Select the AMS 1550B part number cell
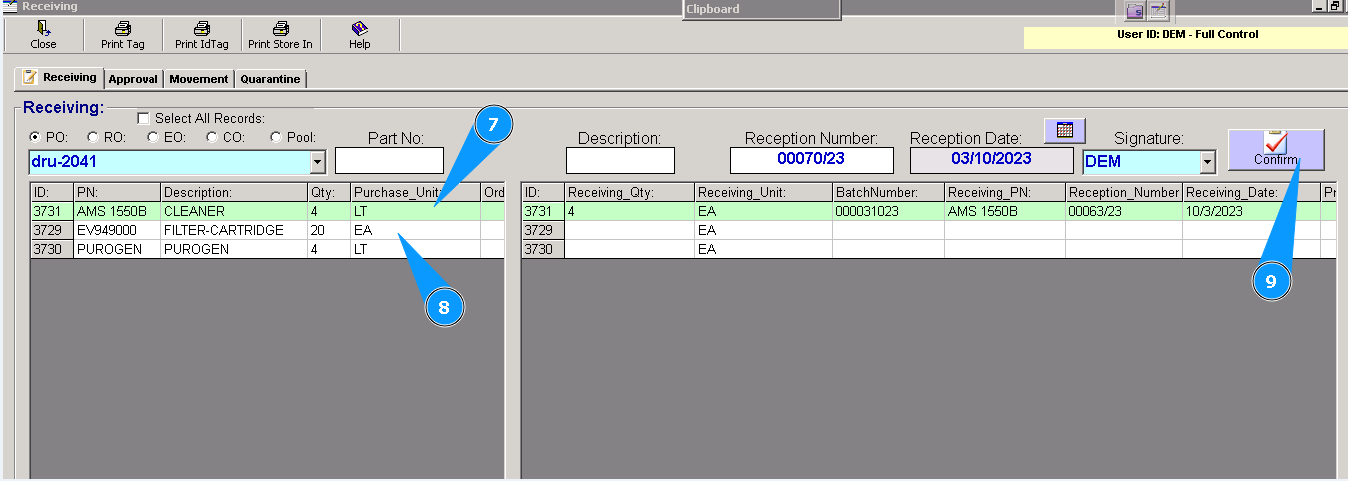Screen dimensions: 1348x481 pyautogui.click(x=117, y=212)
